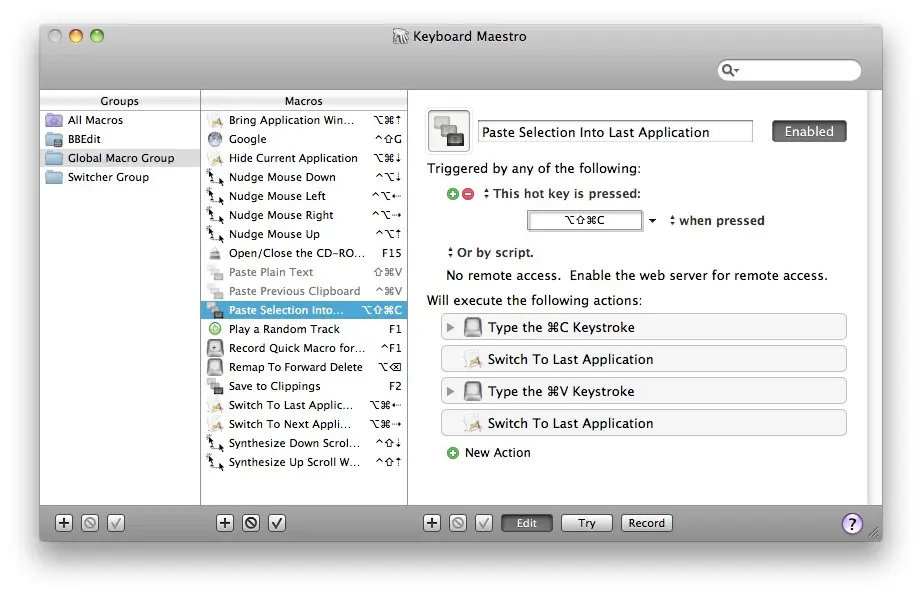Click the Groups column header
The height and width of the screenshot is (596, 922).
[120, 101]
